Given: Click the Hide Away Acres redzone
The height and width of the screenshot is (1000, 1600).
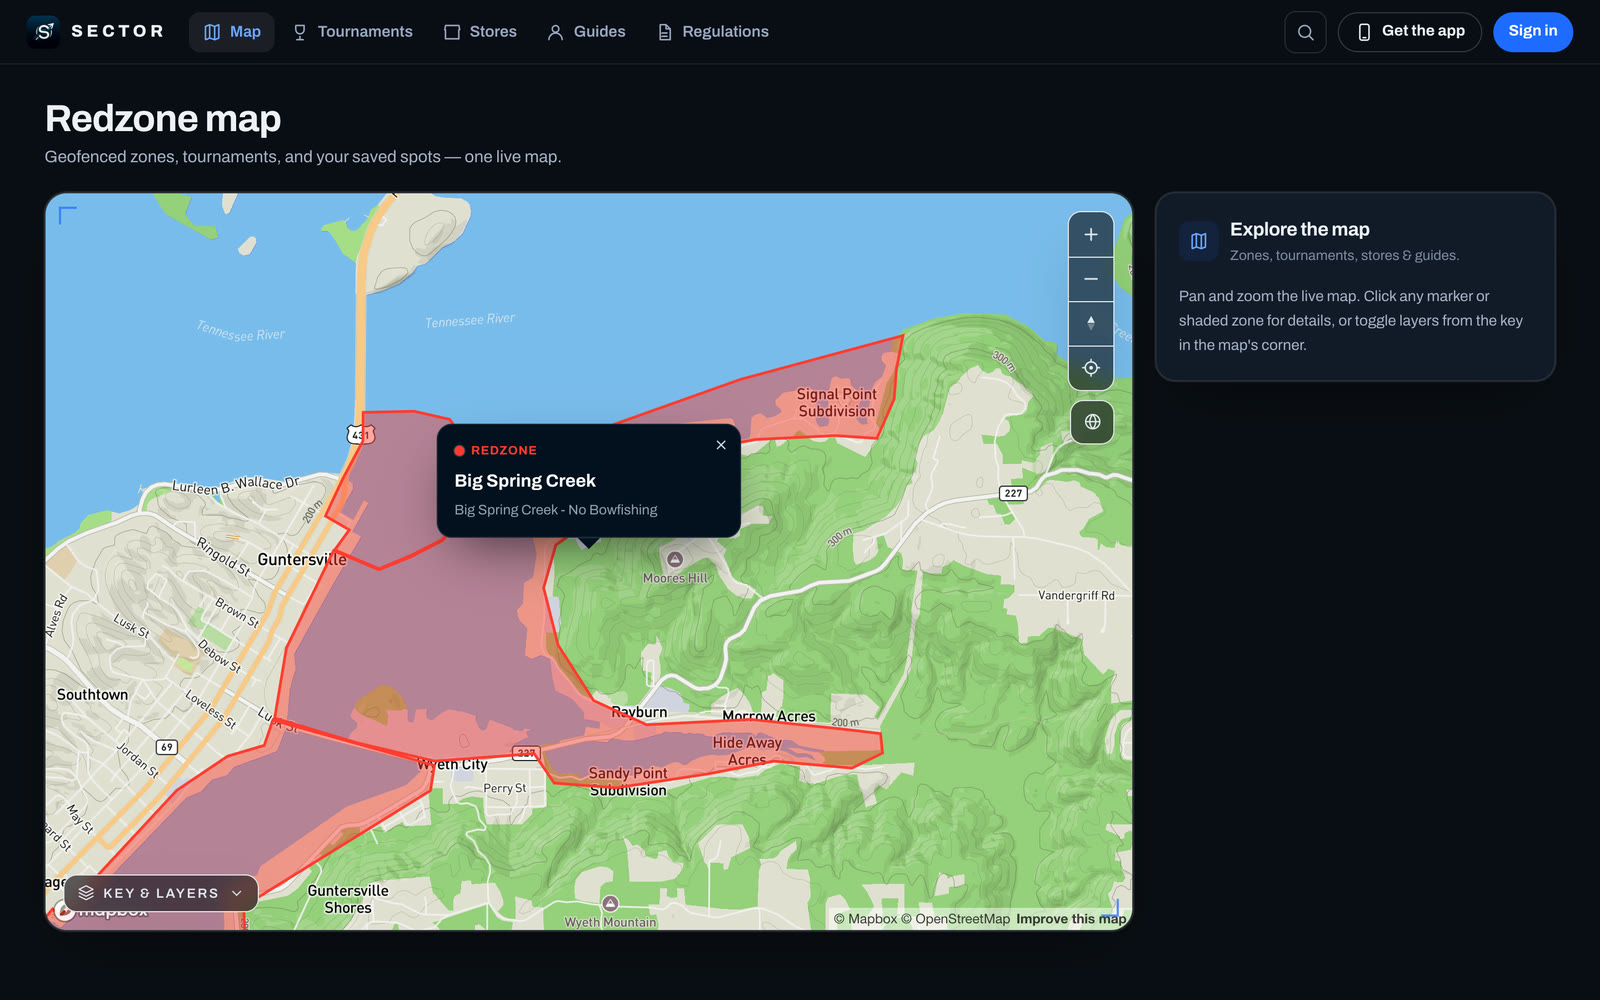Looking at the screenshot, I should 747,751.
